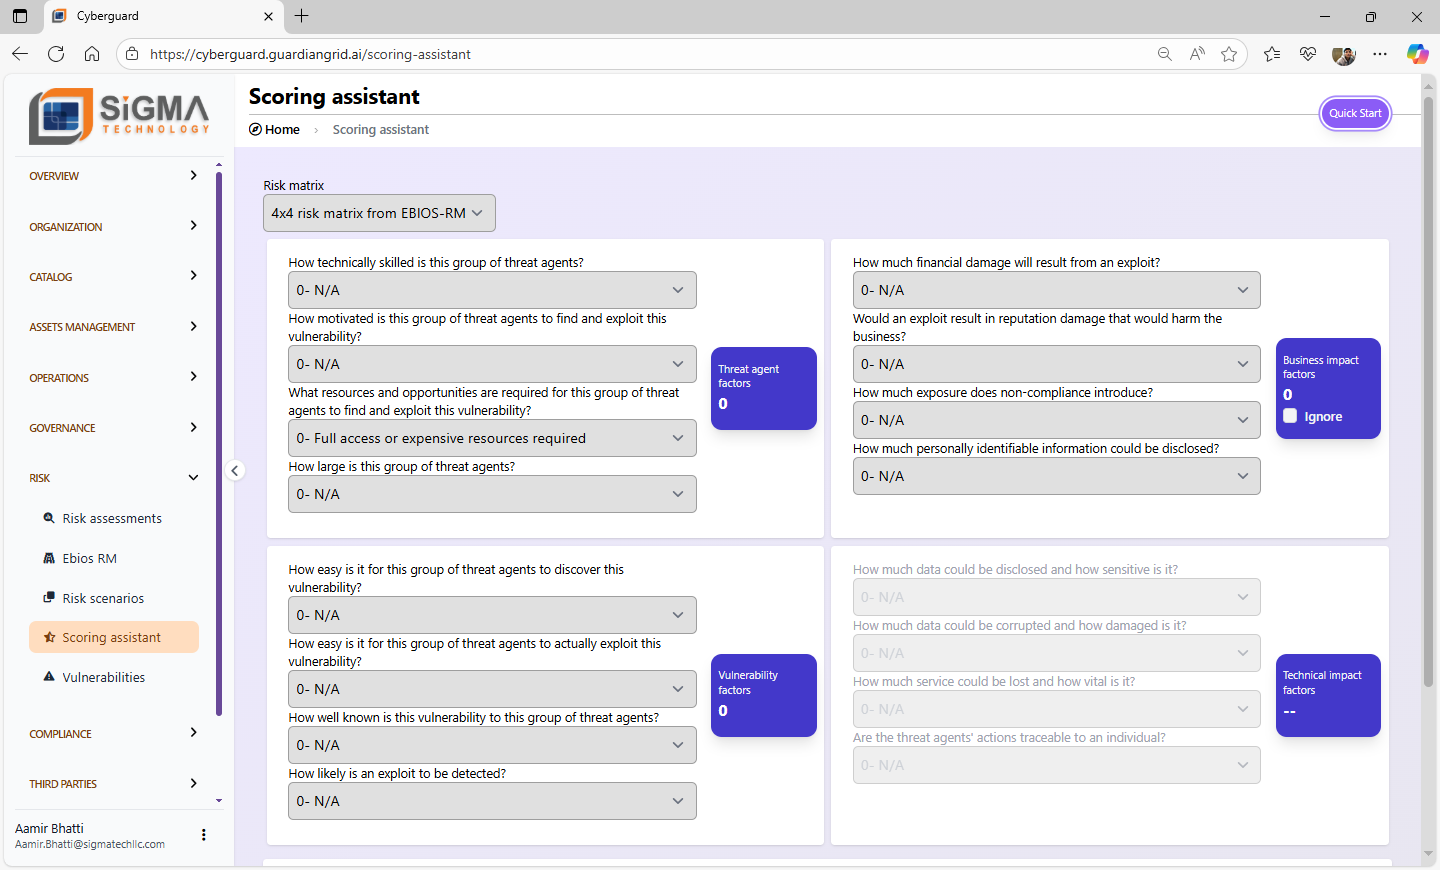The width and height of the screenshot is (1440, 870).
Task: Enable the Ignore checkbox for business impact
Action: coord(1290,416)
